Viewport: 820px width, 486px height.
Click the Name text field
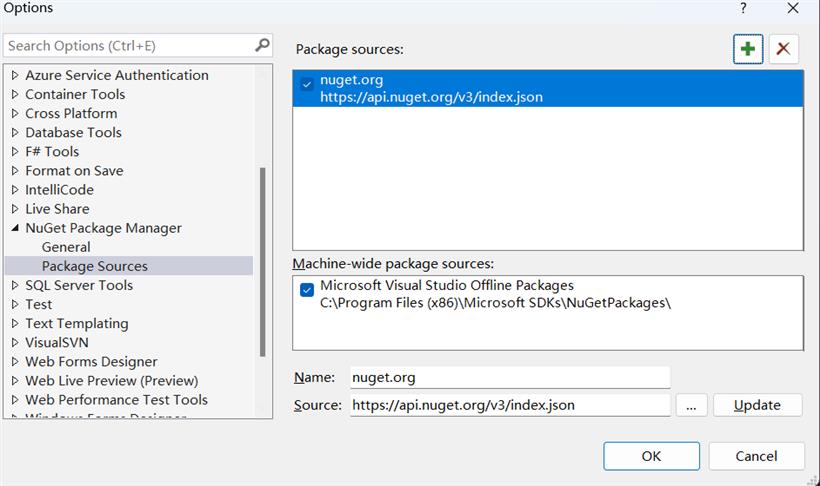(508, 378)
